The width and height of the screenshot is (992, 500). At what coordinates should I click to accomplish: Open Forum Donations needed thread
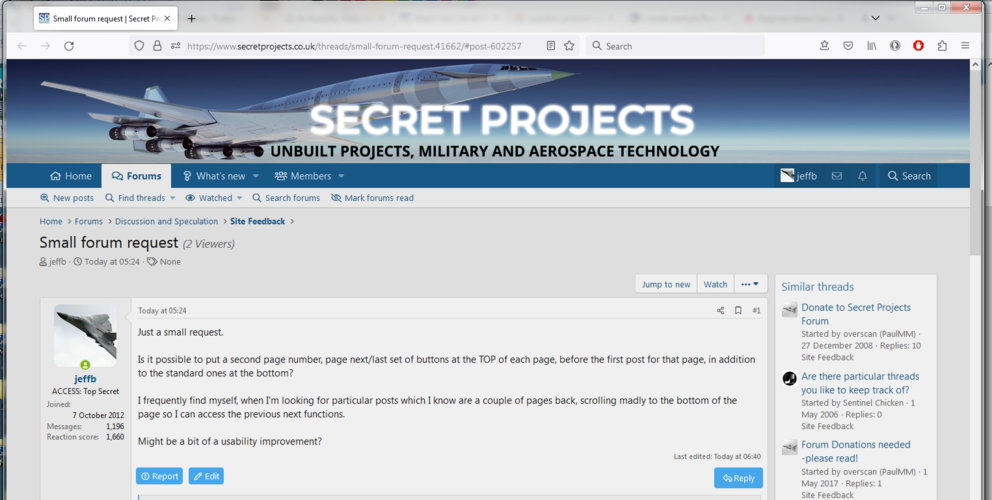pyautogui.click(x=856, y=451)
